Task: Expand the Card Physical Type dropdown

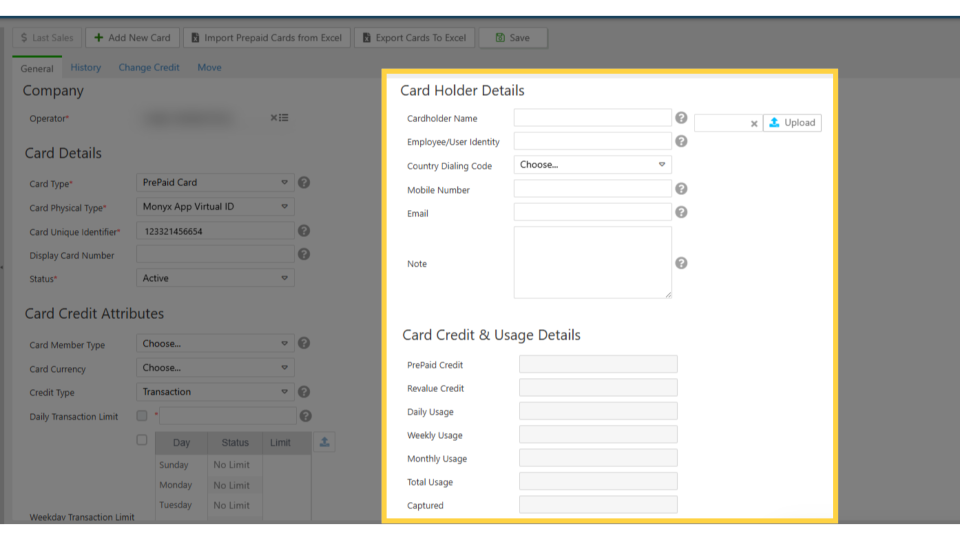Action: click(x=215, y=207)
